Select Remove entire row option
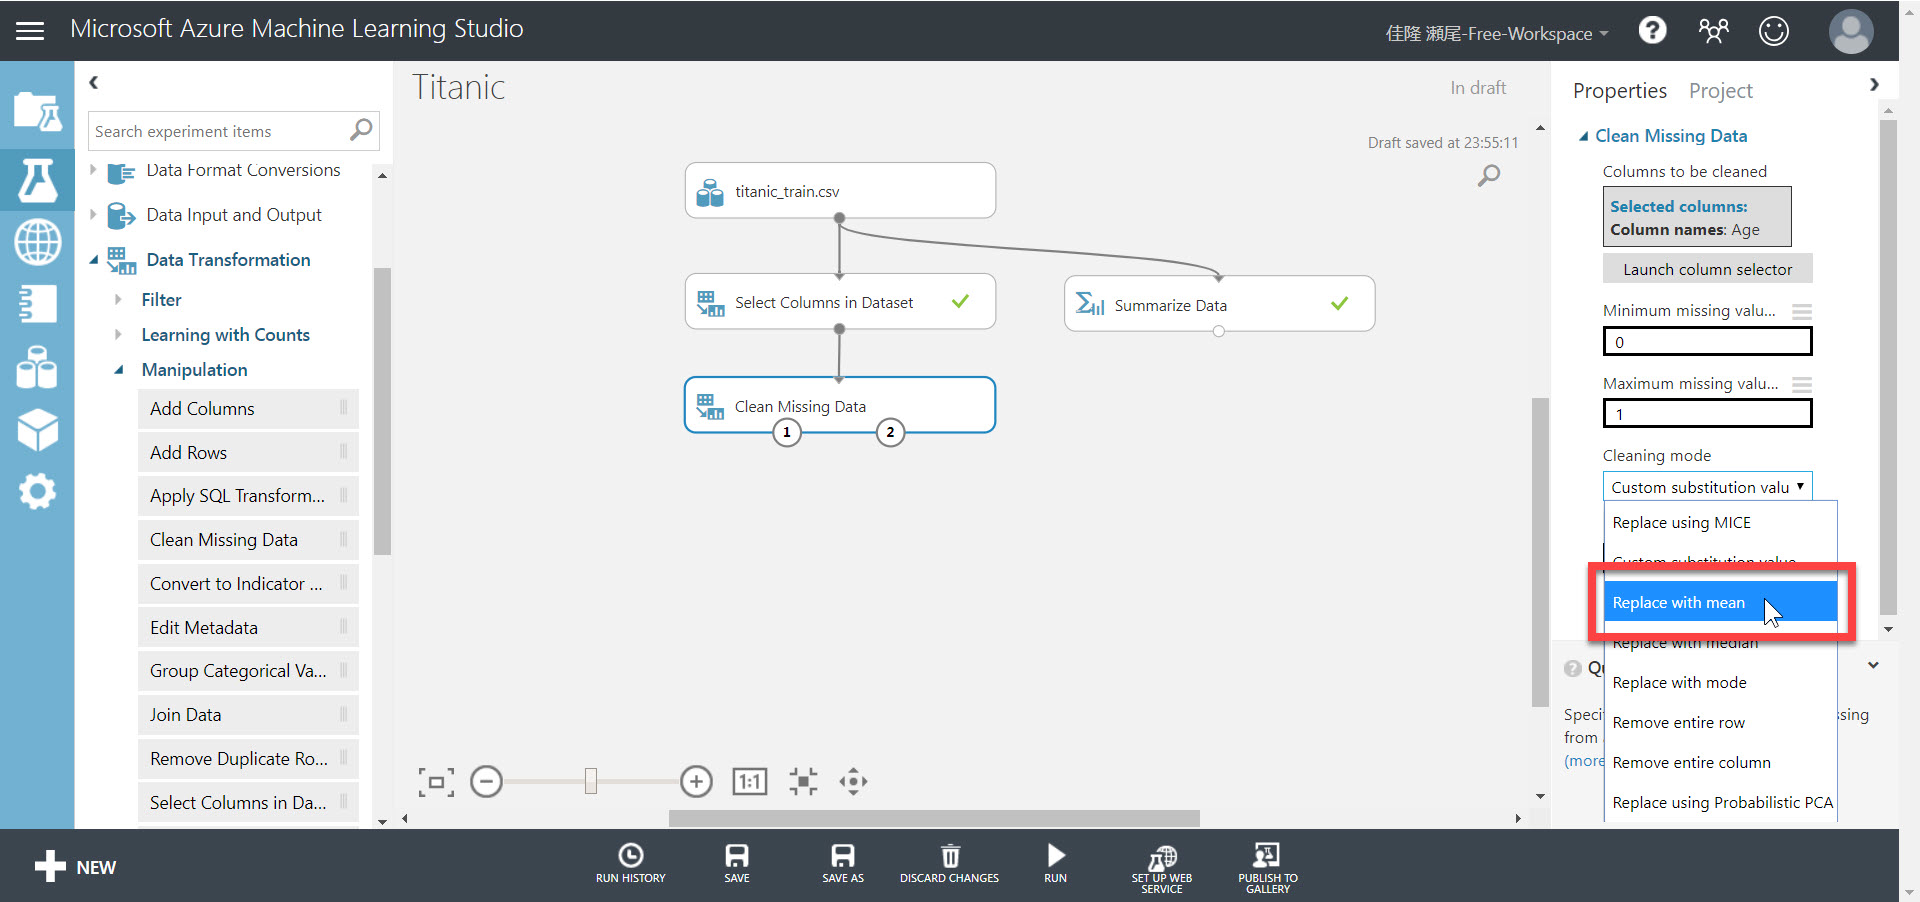 click(x=1720, y=722)
